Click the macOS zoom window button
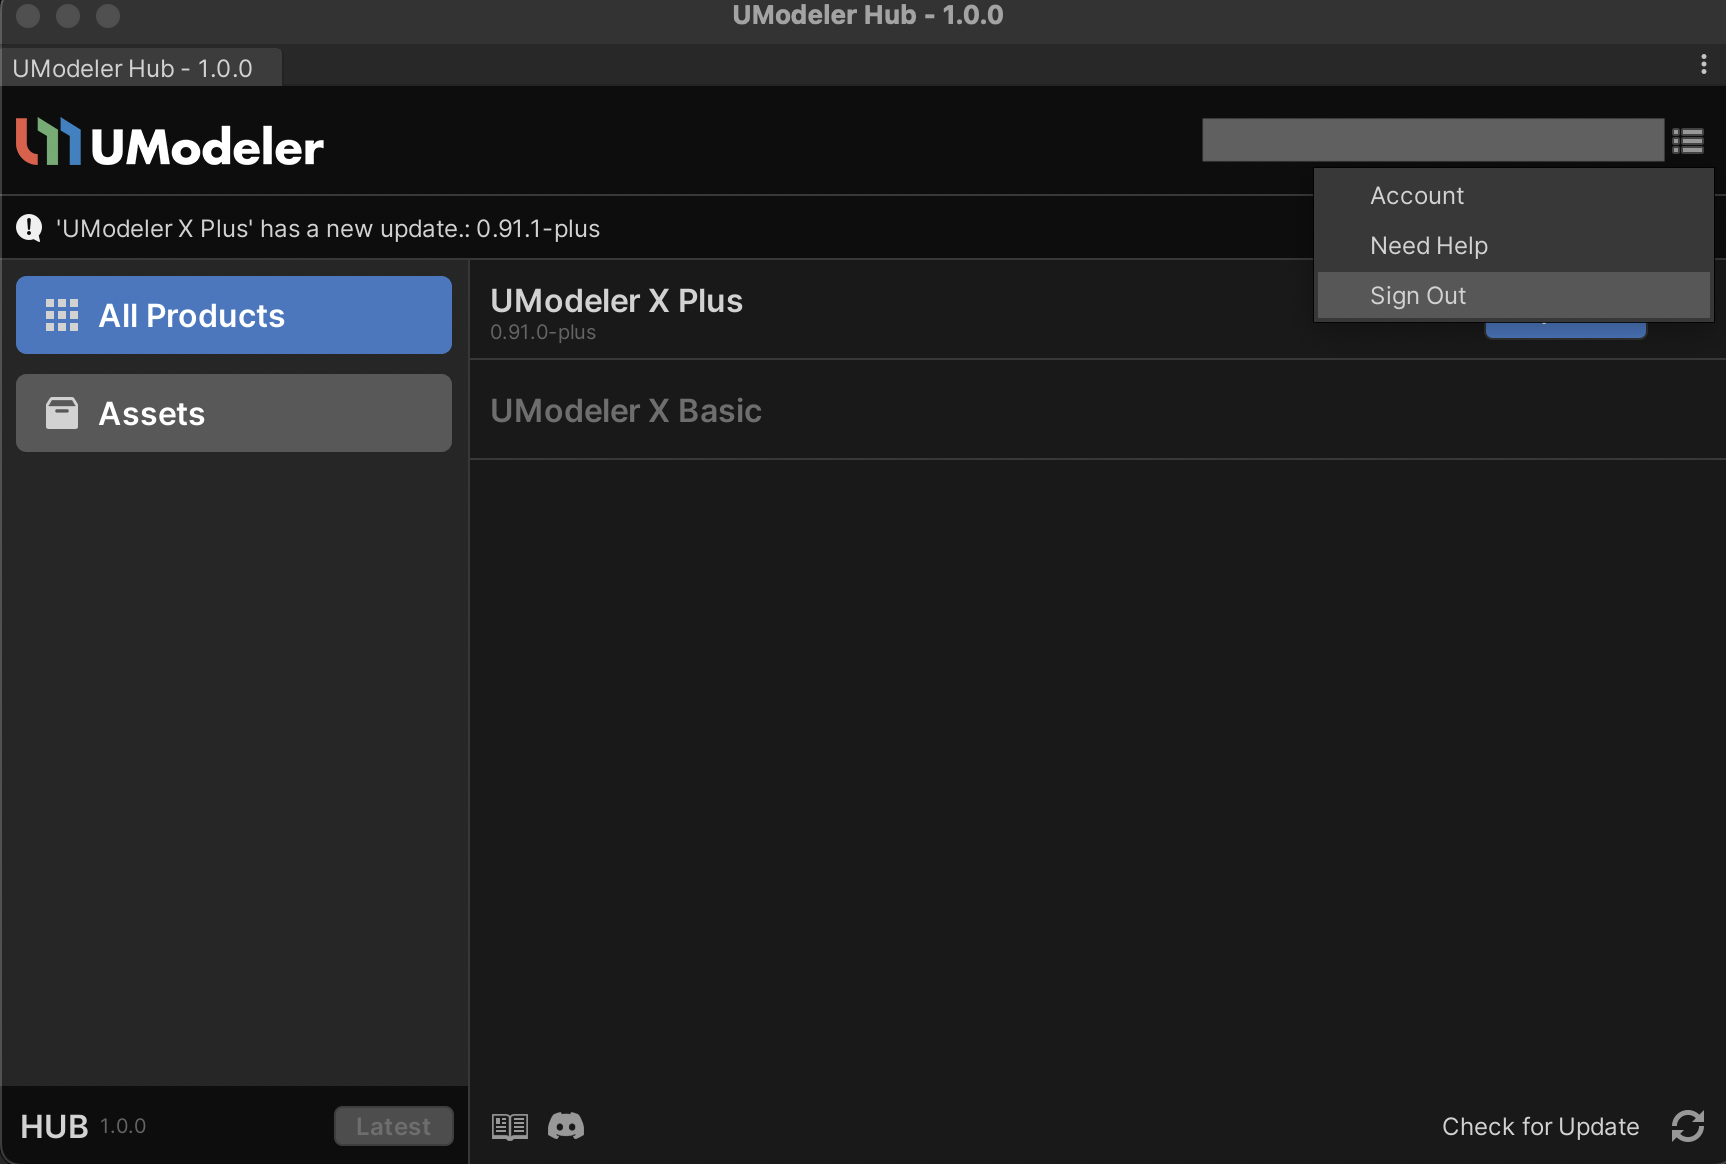 coord(108,16)
